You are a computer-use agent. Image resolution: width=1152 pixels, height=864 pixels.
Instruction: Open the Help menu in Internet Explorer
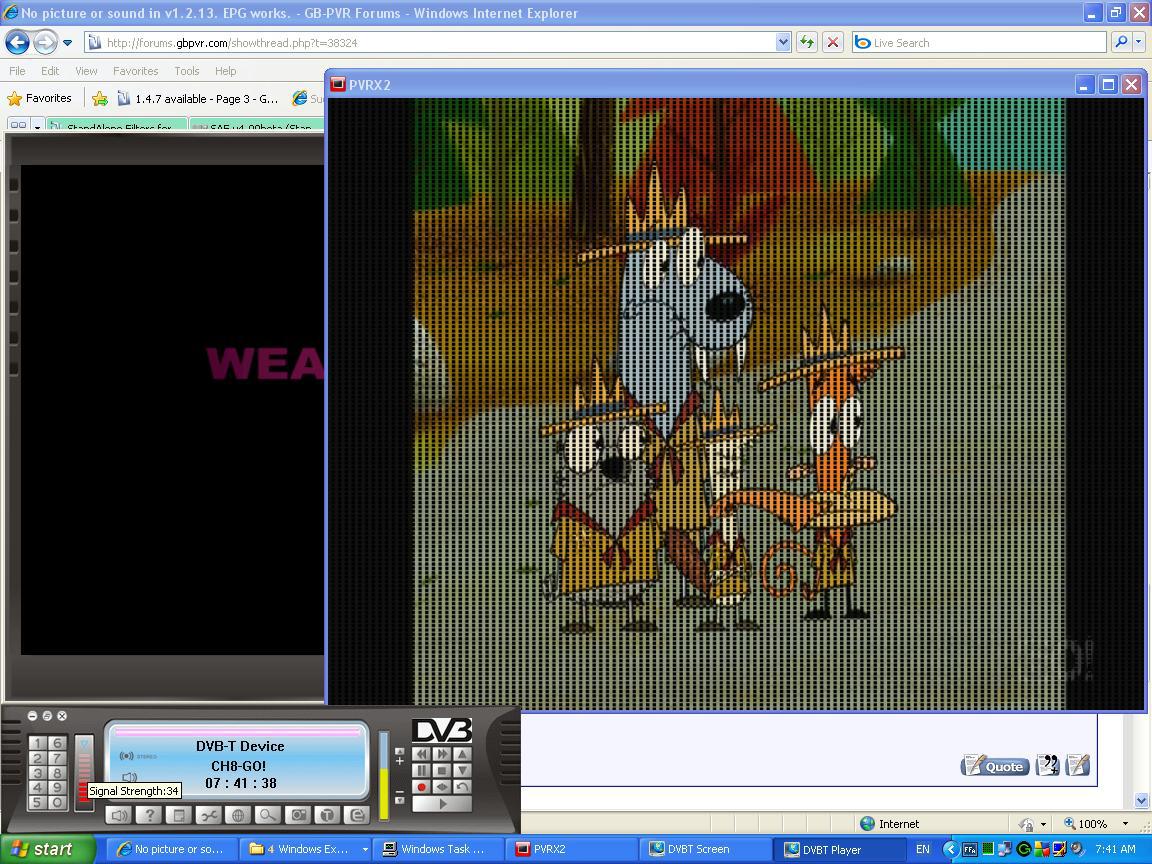pyautogui.click(x=226, y=71)
